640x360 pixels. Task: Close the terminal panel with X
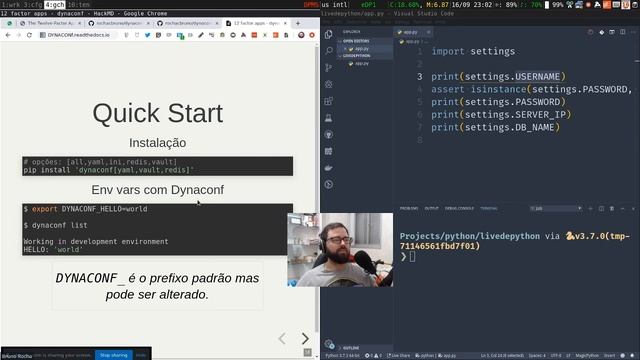(x=633, y=209)
